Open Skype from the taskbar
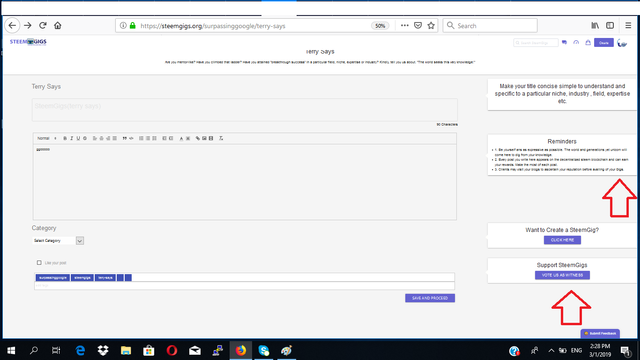This screenshot has width=640, height=360. 264,350
